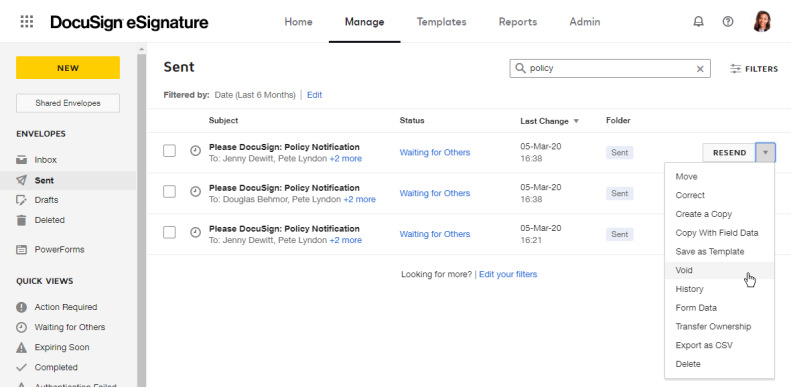This screenshot has width=791, height=387.
Task: Choose Correct in the envelope menu
Action: pyautogui.click(x=719, y=195)
